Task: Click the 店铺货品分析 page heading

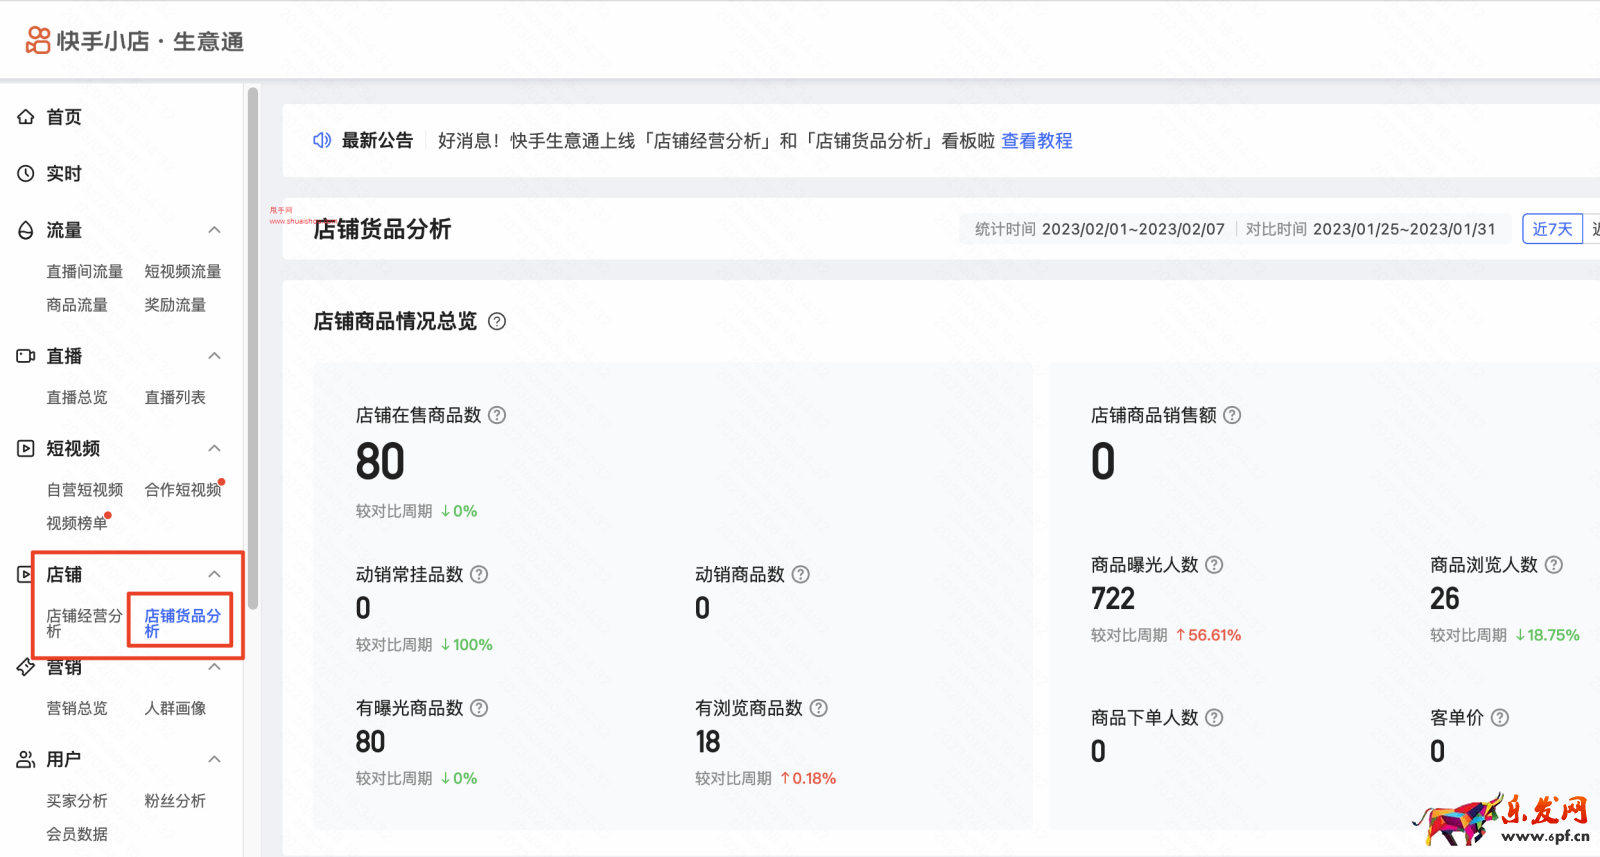Action: [382, 229]
